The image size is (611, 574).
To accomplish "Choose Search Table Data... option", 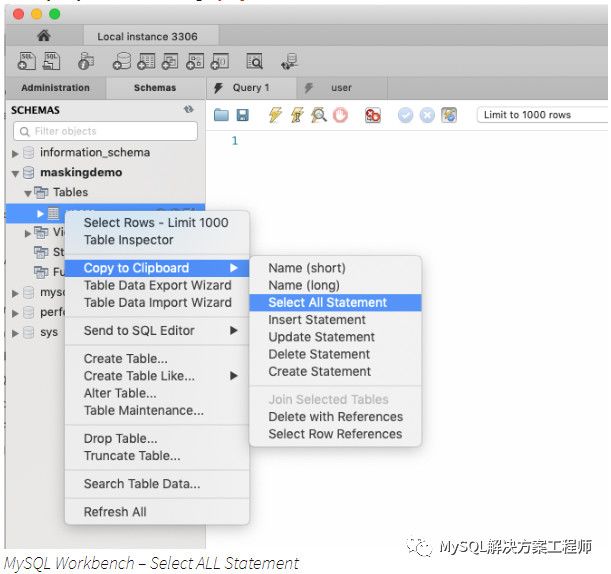I will (157, 484).
